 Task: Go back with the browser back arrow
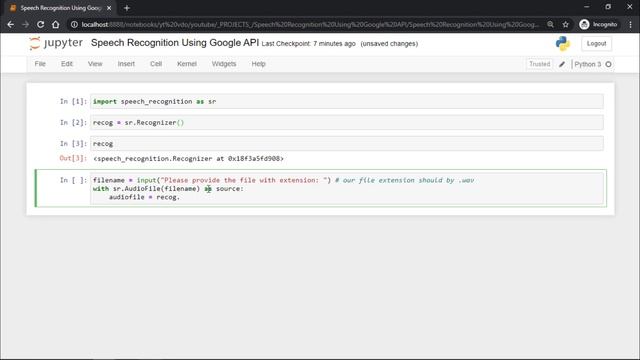click(x=11, y=24)
